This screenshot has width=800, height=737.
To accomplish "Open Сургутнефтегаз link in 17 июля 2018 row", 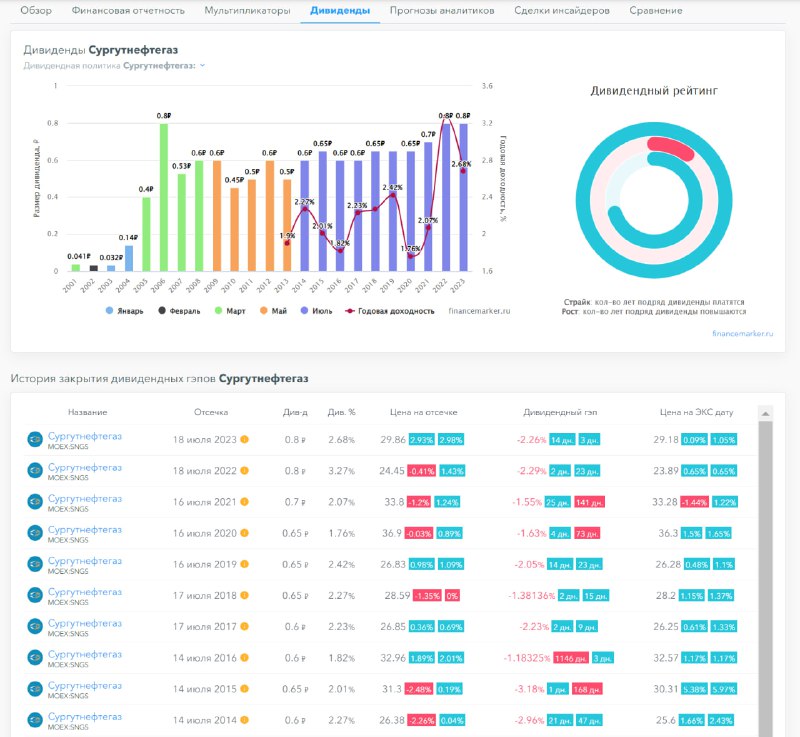I will click(x=85, y=592).
